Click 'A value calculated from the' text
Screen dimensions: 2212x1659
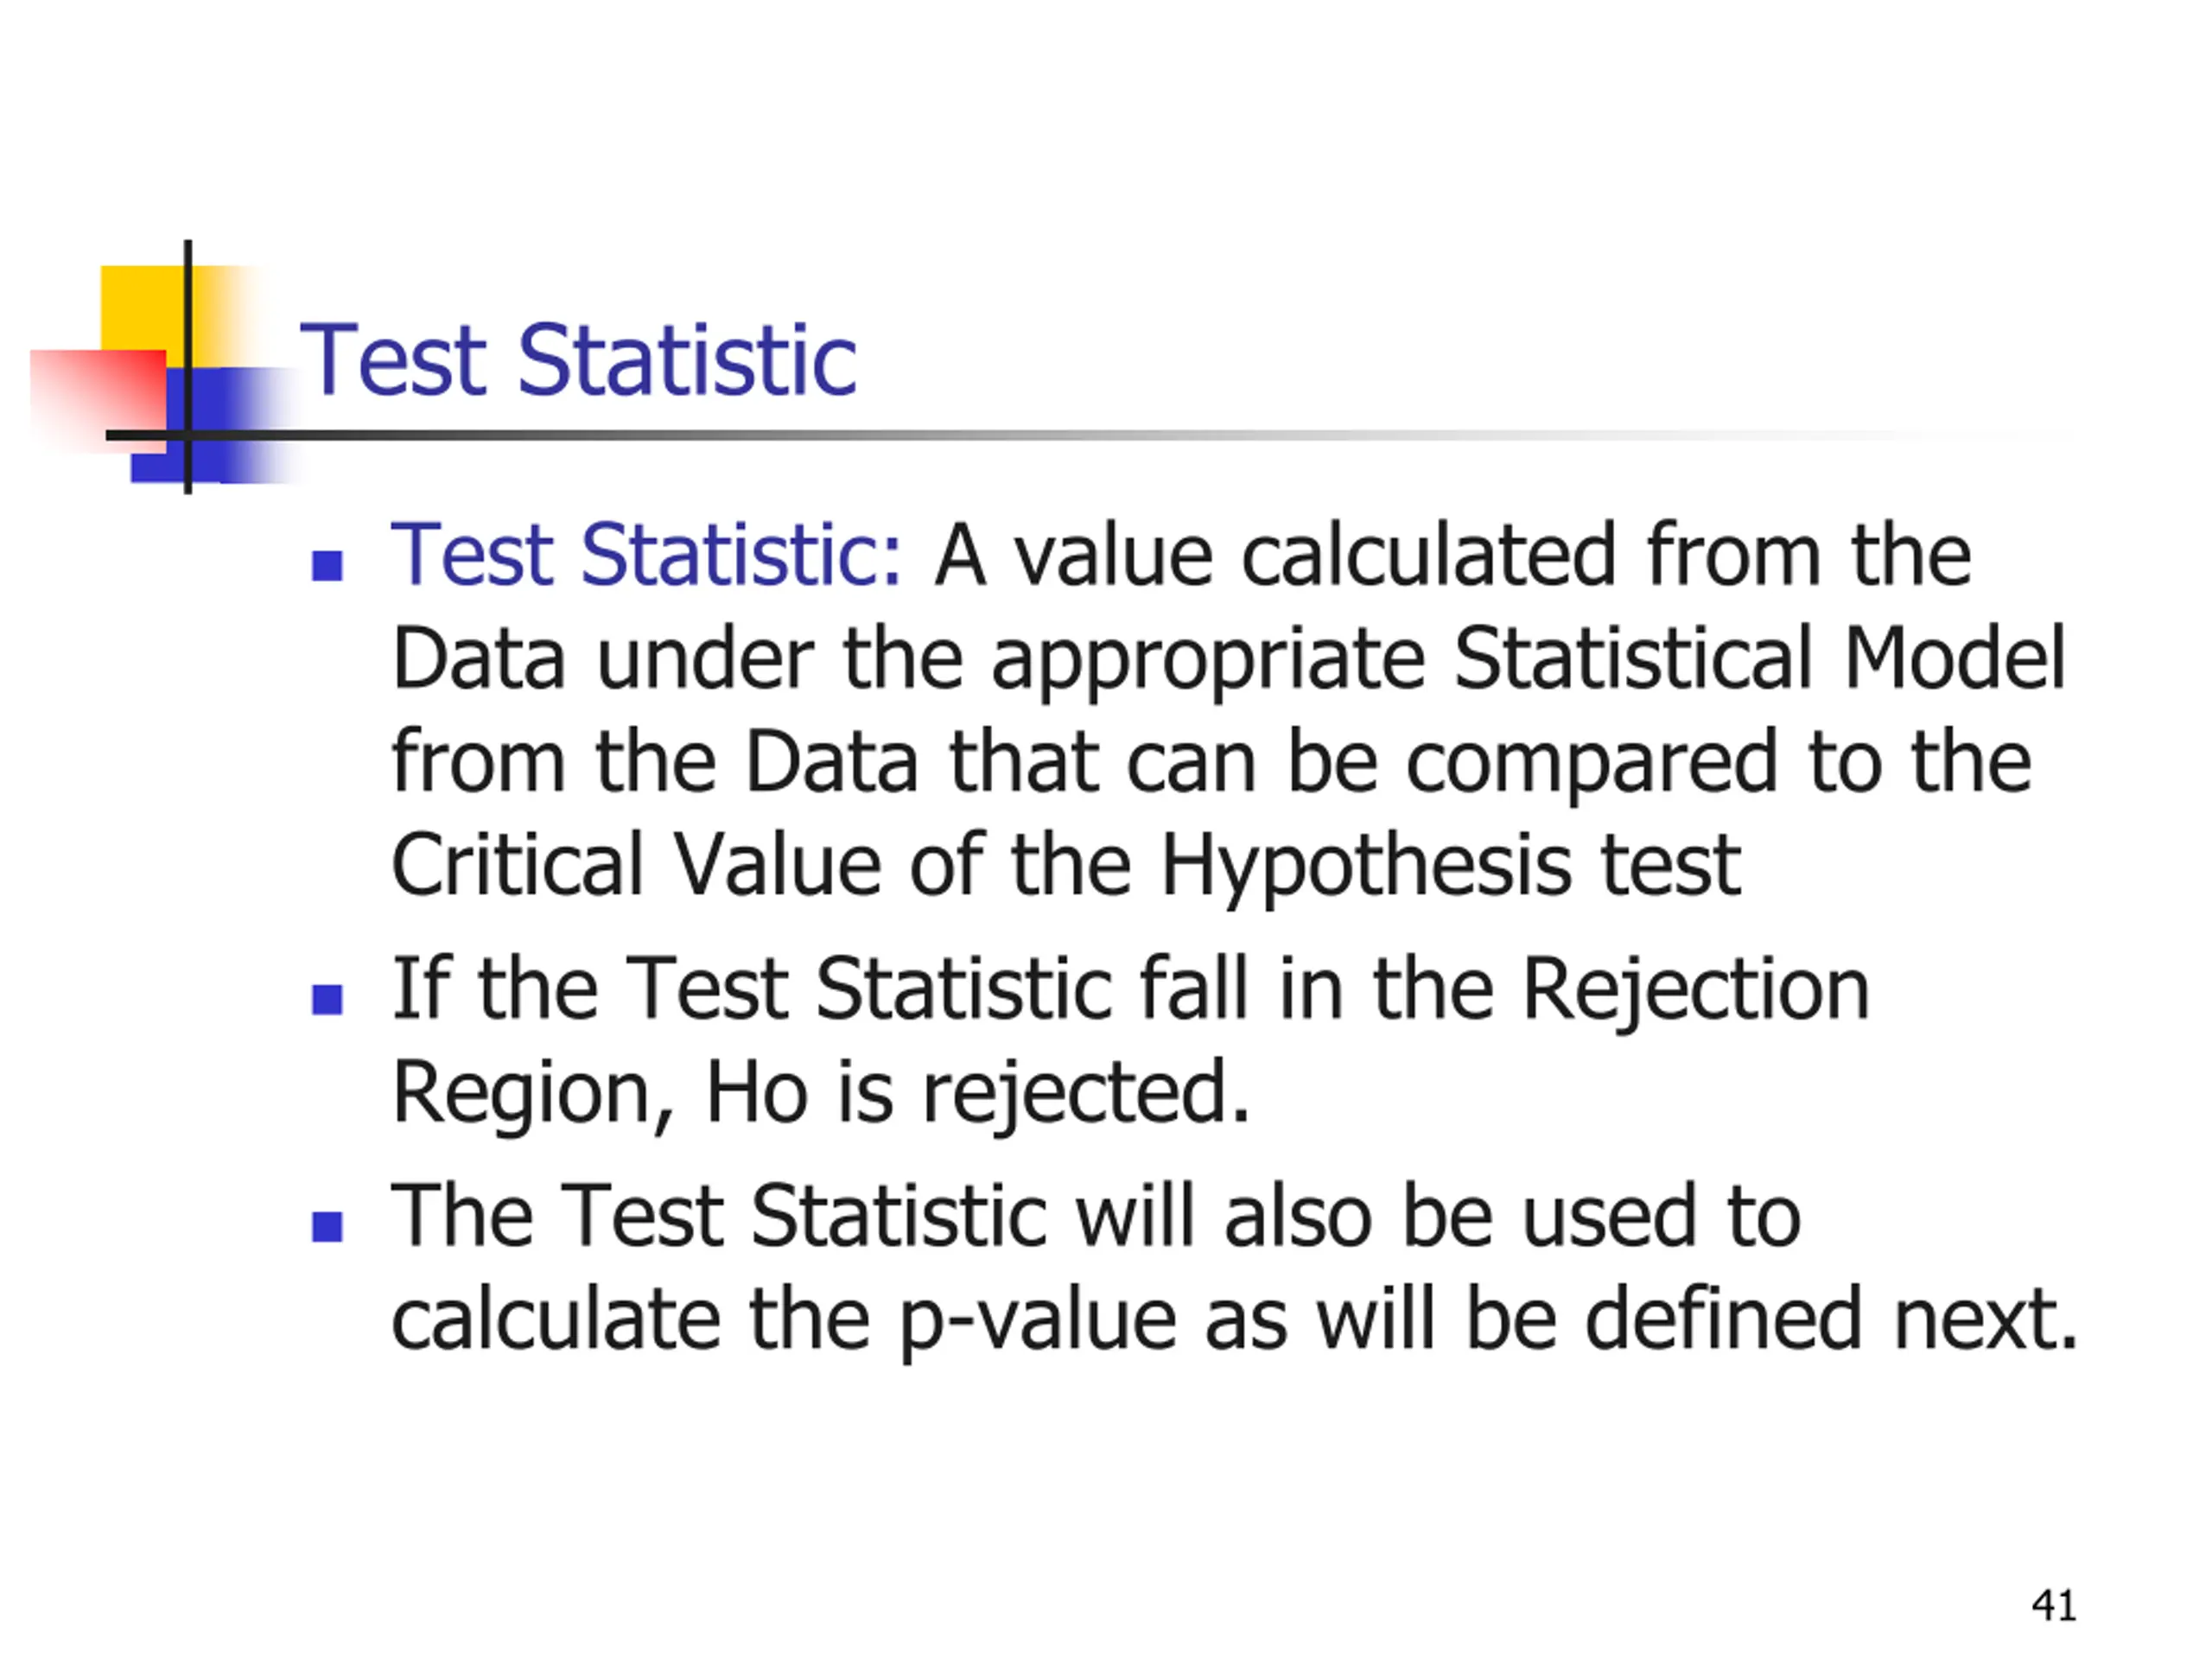(x=1452, y=554)
